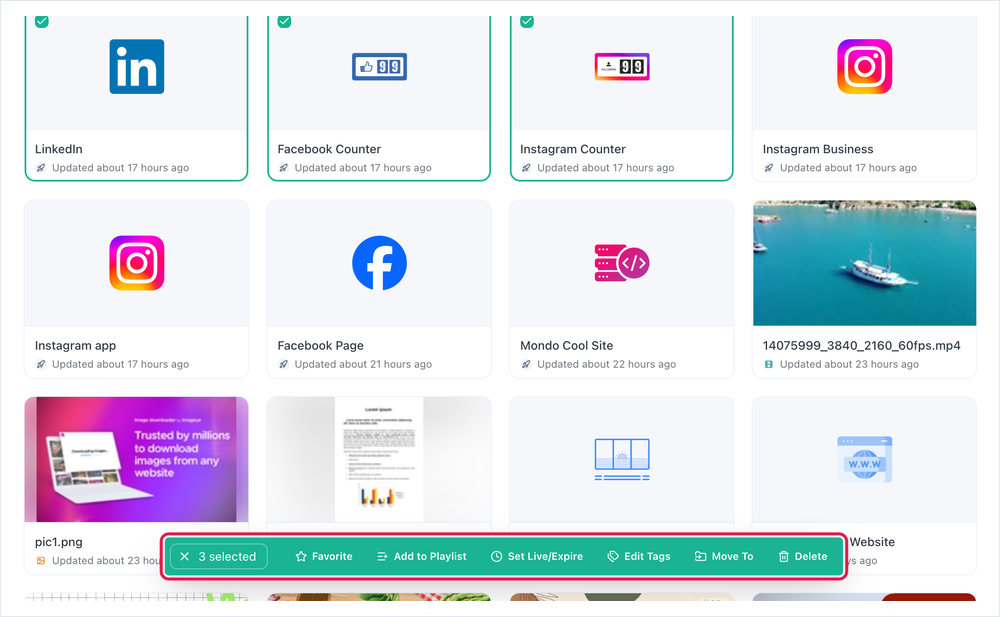Click the star icon beside Favorite
Image resolution: width=1000 pixels, height=617 pixels.
pos(301,556)
